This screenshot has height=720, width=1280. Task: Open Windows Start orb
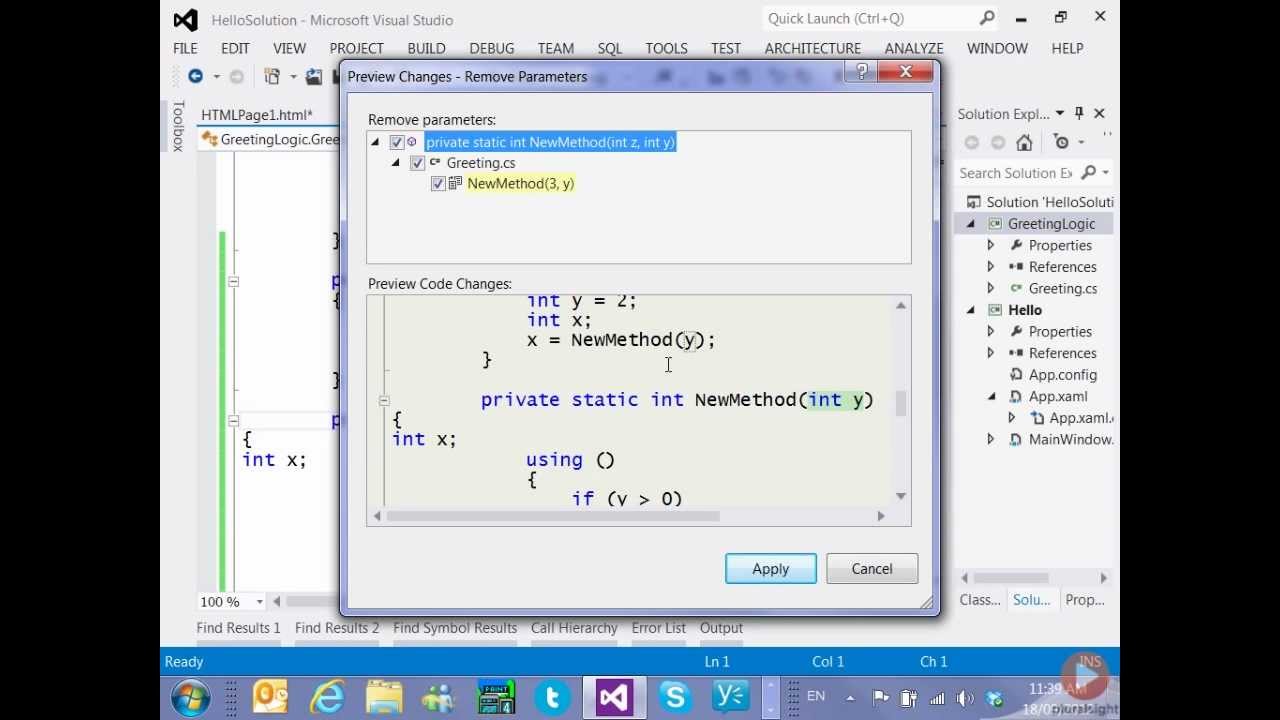(x=190, y=697)
